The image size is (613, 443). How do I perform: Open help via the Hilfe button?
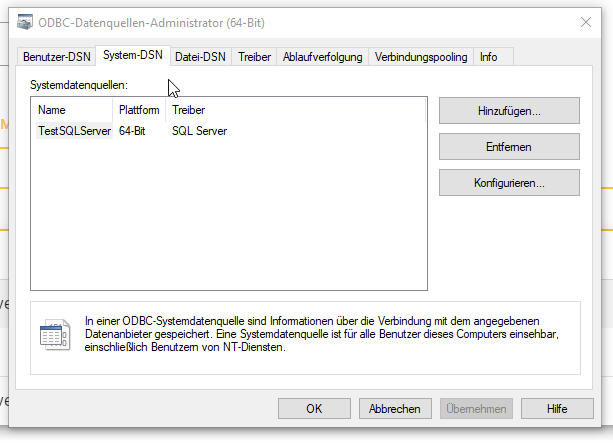point(557,408)
